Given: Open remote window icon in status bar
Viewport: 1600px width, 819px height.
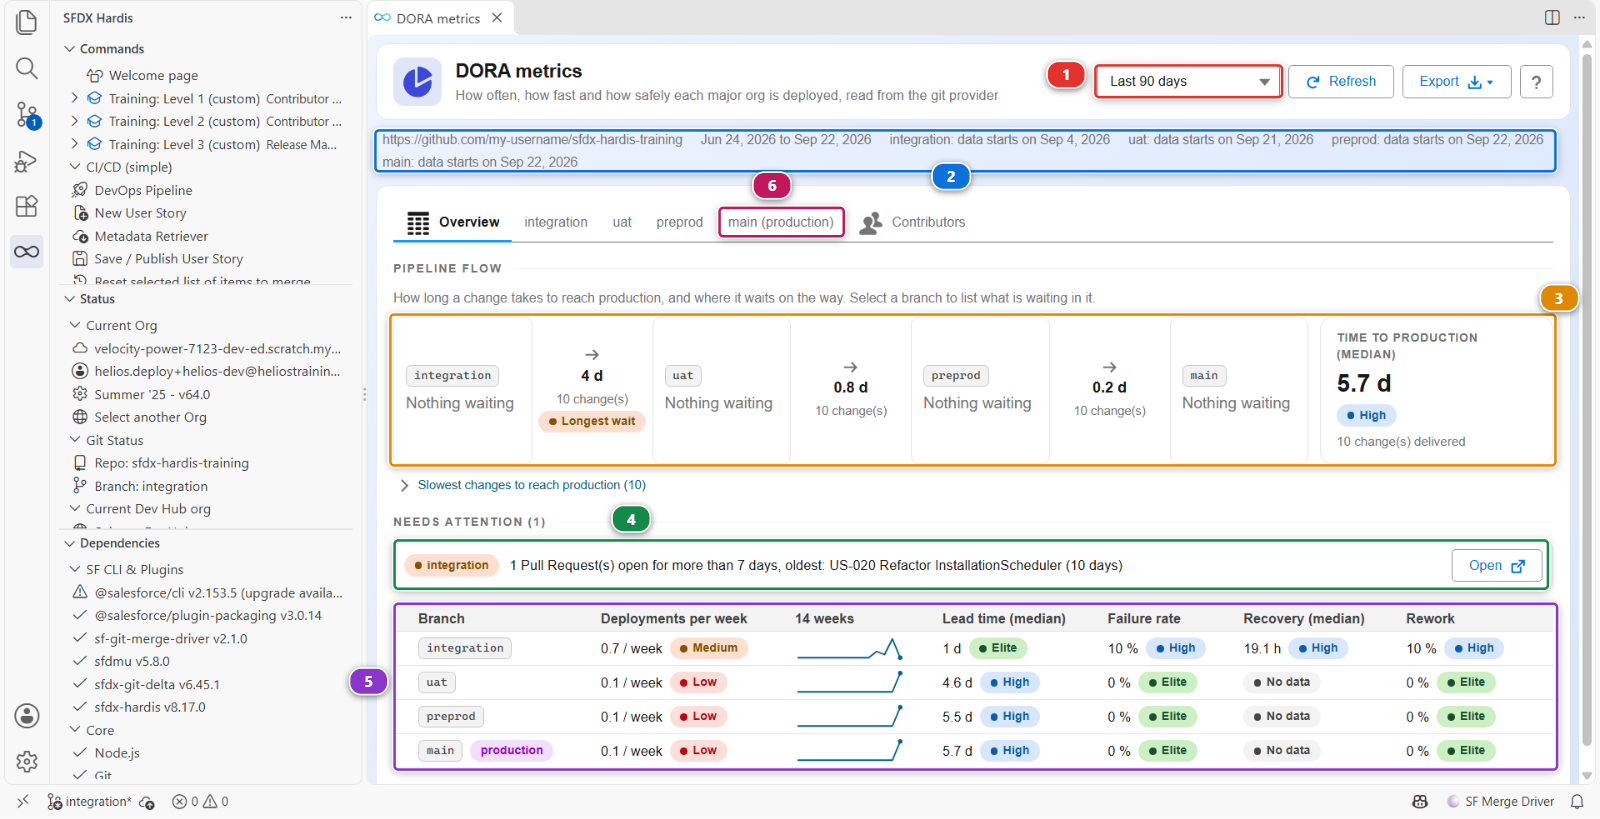Looking at the screenshot, I should [23, 801].
